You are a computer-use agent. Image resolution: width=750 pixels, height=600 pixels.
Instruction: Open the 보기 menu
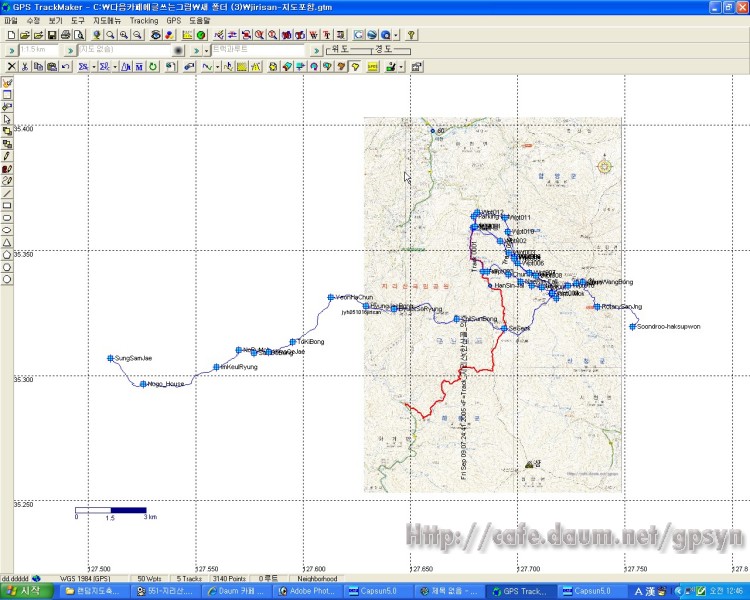tap(55, 21)
